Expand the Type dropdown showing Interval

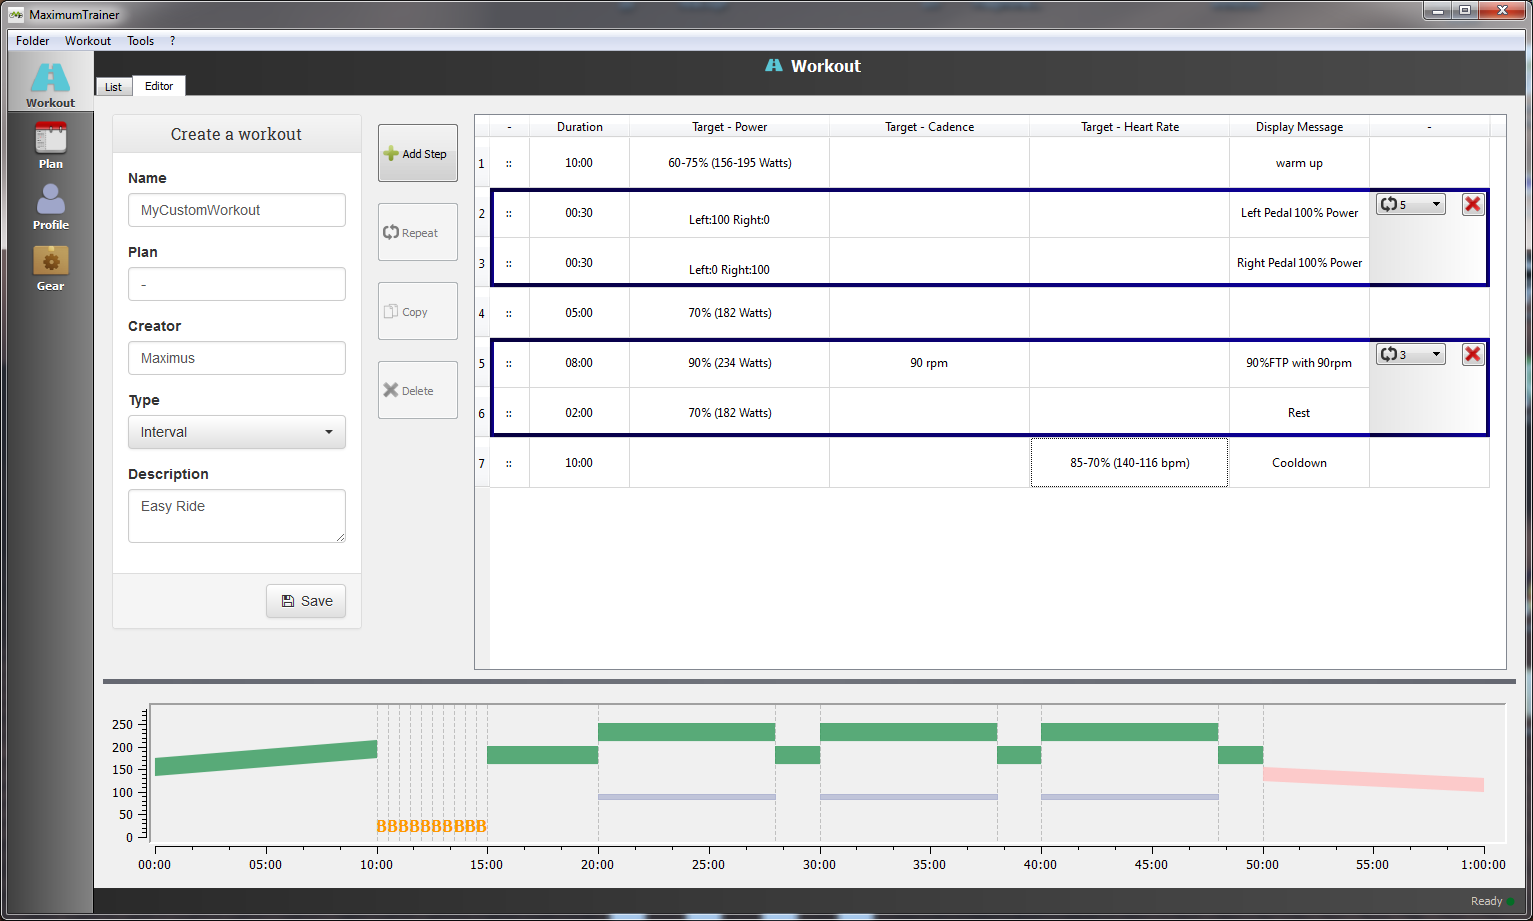point(237,432)
